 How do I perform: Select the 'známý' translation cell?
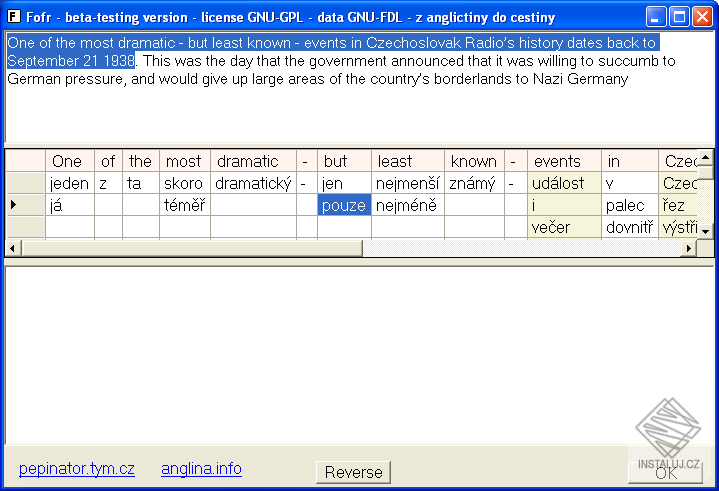click(x=474, y=183)
